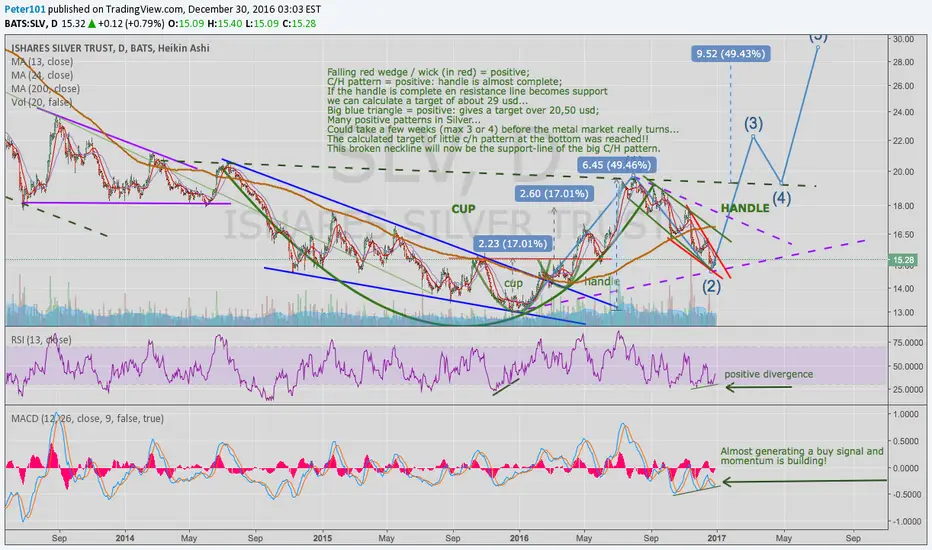932x550 pixels.
Task: Select the bold uppercase CUP annotation
Action: tap(463, 209)
